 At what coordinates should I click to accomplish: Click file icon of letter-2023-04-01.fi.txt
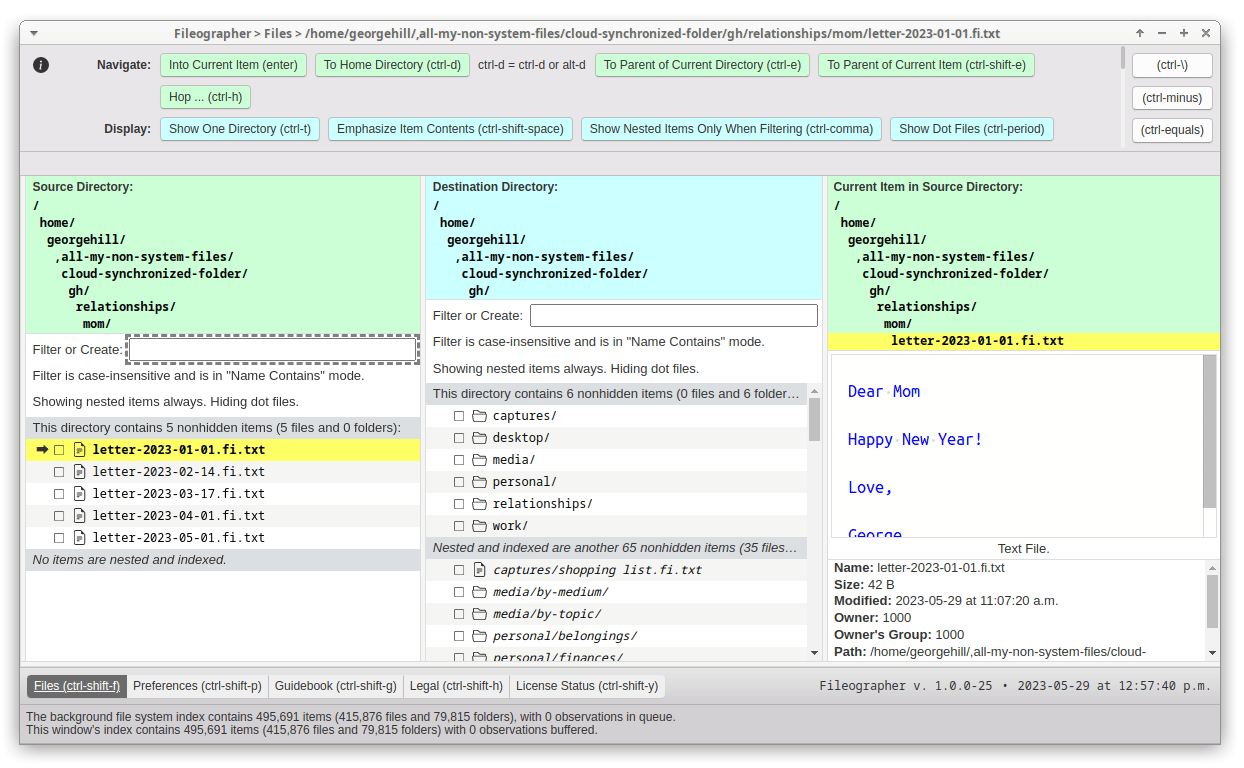pyautogui.click(x=80, y=516)
